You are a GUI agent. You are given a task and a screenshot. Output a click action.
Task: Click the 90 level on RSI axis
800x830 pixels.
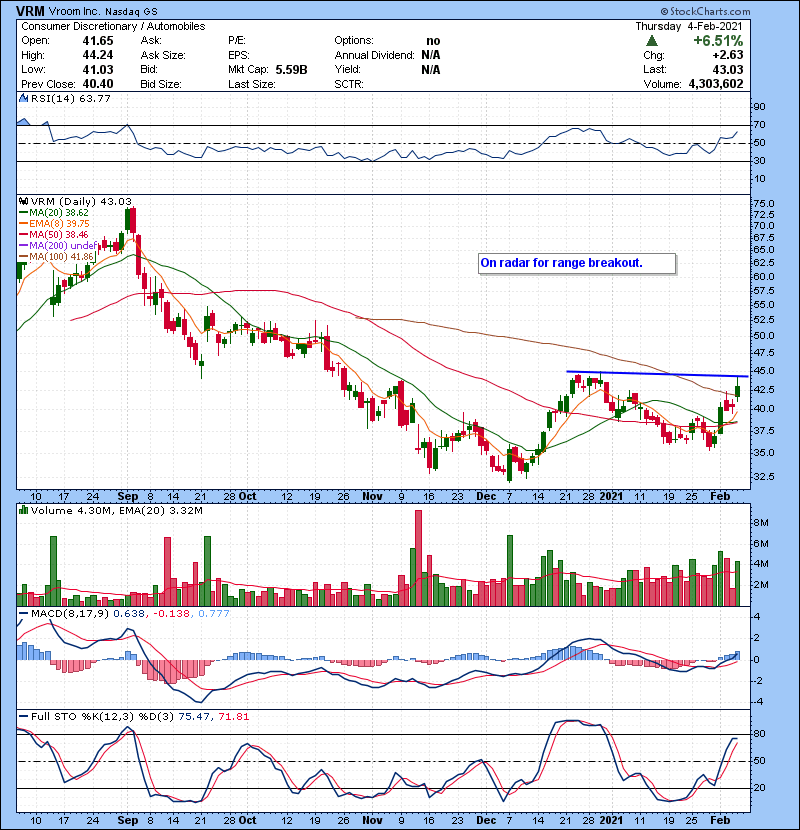pos(759,107)
